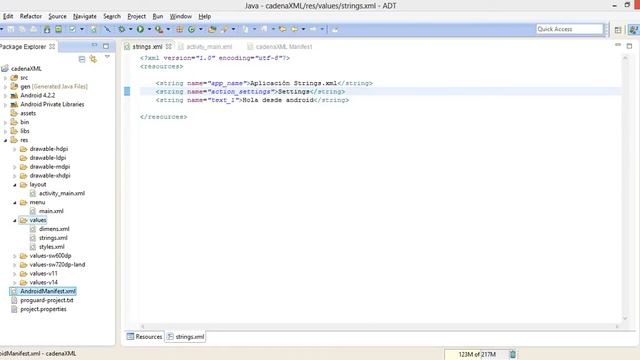The height and width of the screenshot is (360, 640).
Task: Expand the gen folder
Action: click(5, 87)
